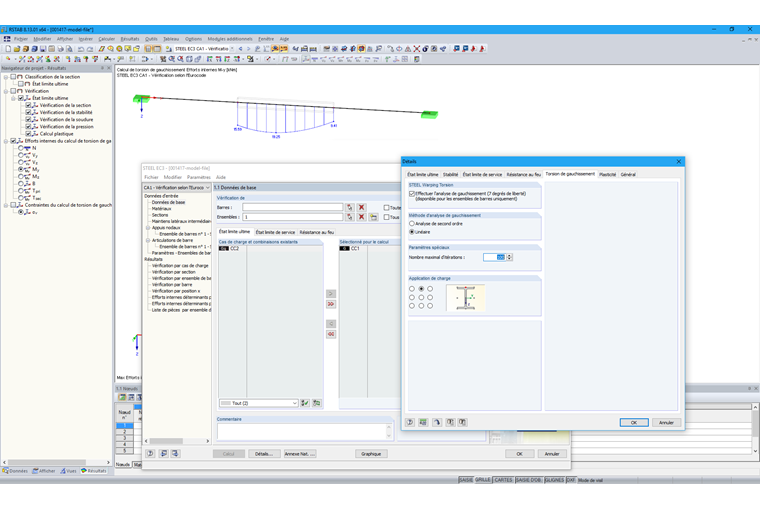Click pick-select icon next to Ensembles input
Viewport: 760px width, 509px height.
coord(349,217)
